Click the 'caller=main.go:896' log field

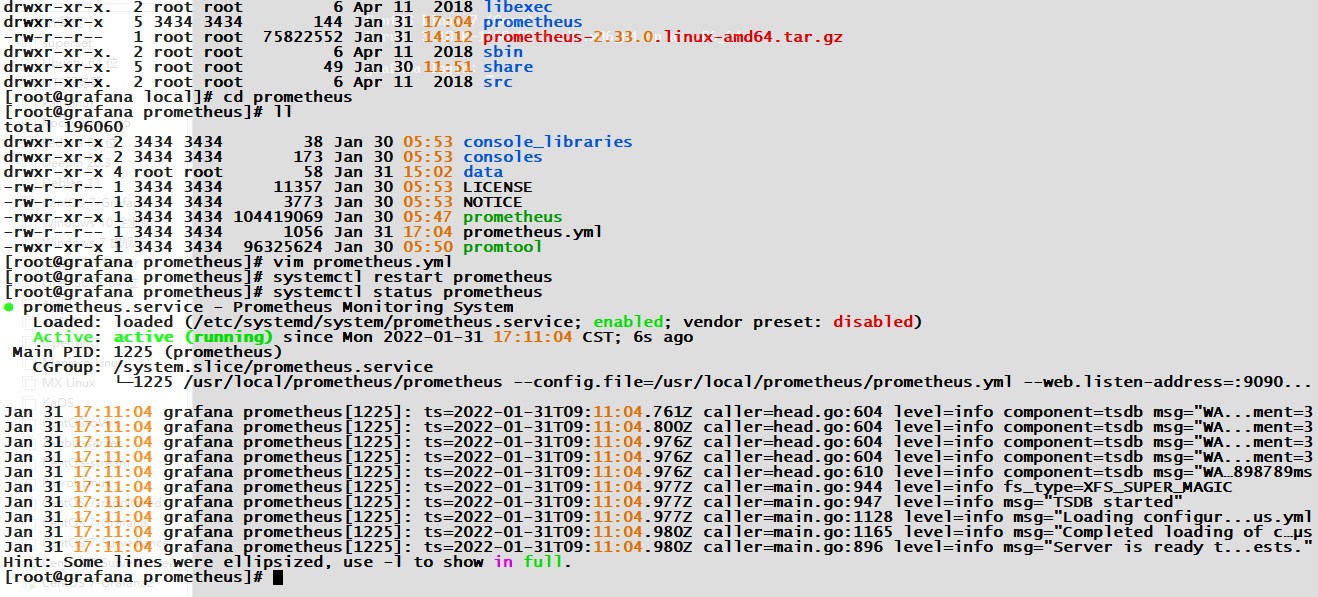click(x=793, y=547)
